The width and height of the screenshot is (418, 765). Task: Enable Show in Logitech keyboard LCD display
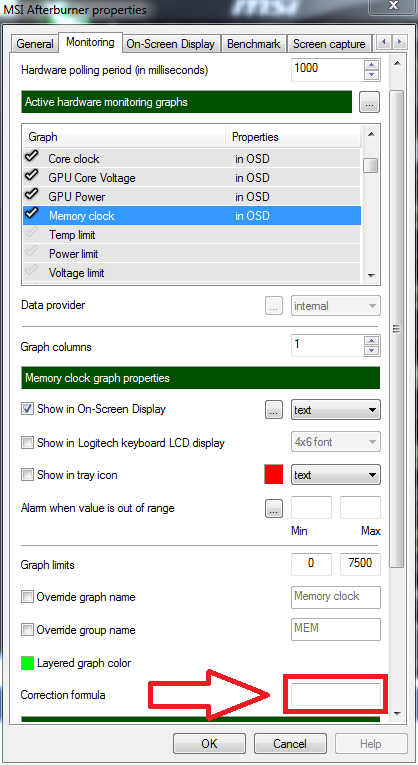pos(27,443)
